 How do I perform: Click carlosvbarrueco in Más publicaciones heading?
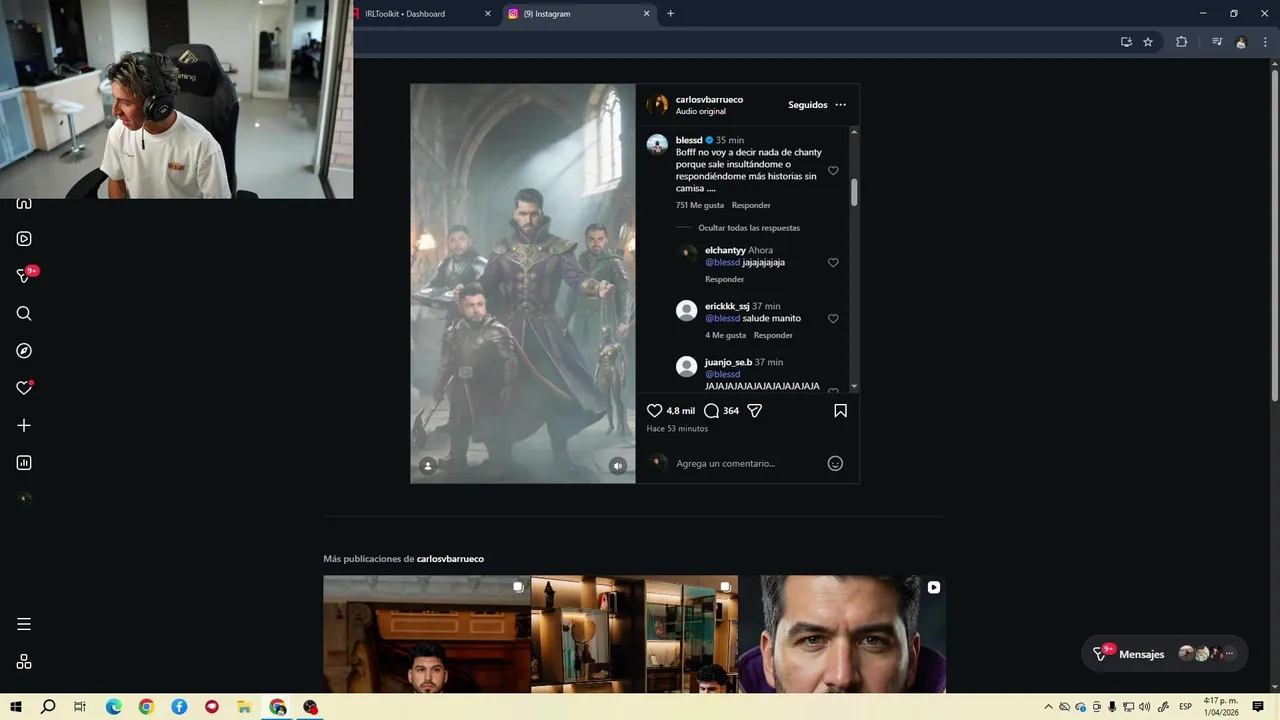tap(450, 559)
